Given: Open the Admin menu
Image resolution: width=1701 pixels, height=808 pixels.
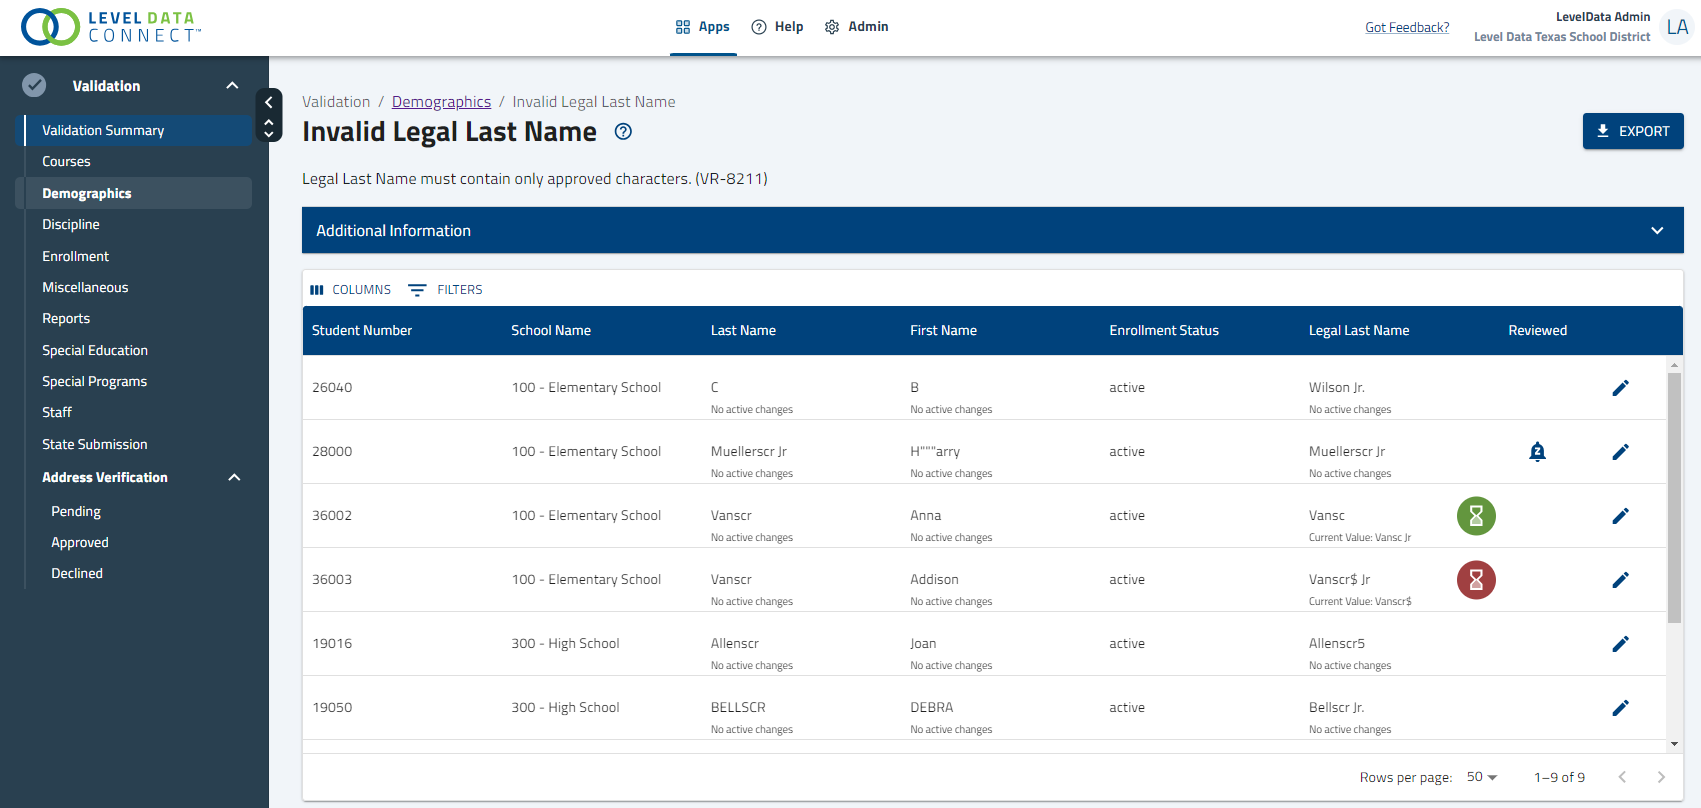Looking at the screenshot, I should [x=857, y=27].
